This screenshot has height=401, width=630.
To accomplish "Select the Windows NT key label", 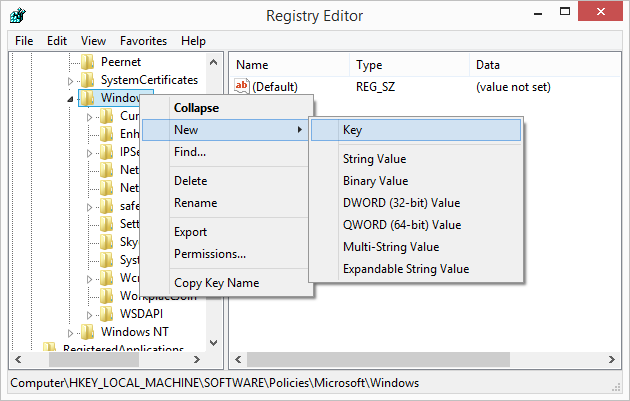I will (135, 332).
